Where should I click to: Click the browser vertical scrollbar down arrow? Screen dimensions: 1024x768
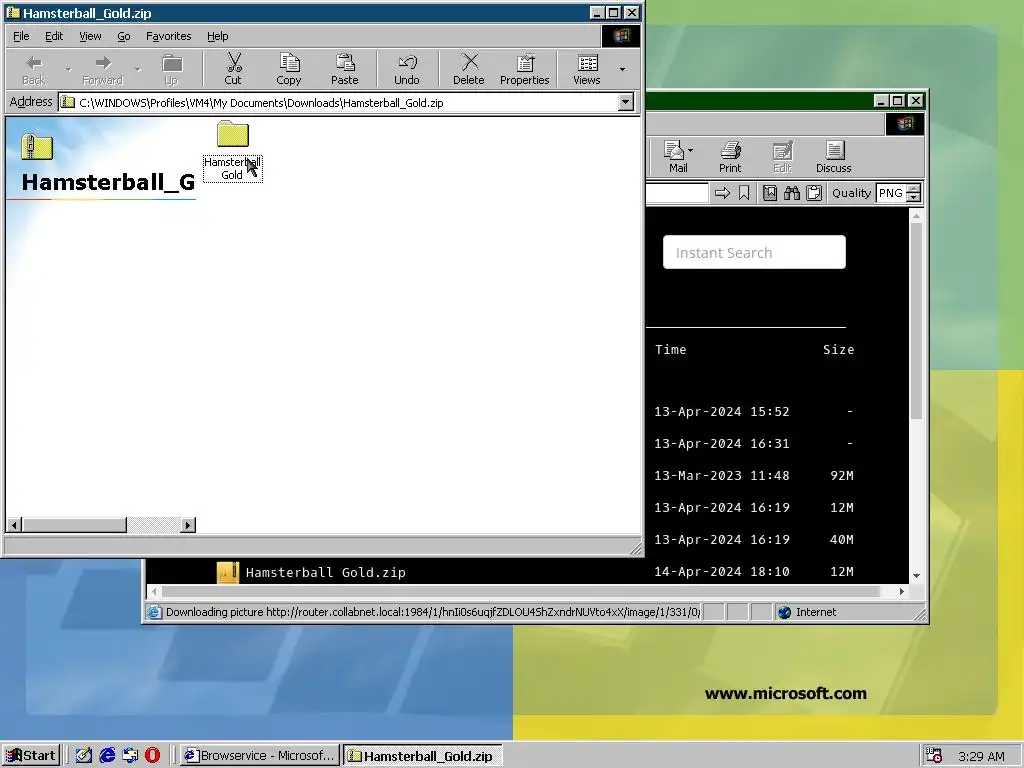click(916, 575)
